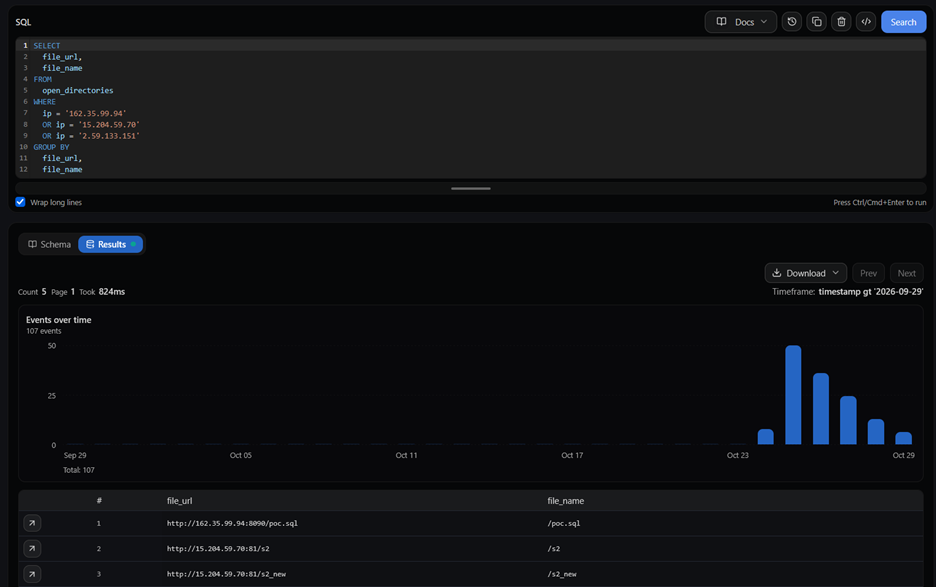
Task: Open the query history icon
Action: pyautogui.click(x=792, y=22)
